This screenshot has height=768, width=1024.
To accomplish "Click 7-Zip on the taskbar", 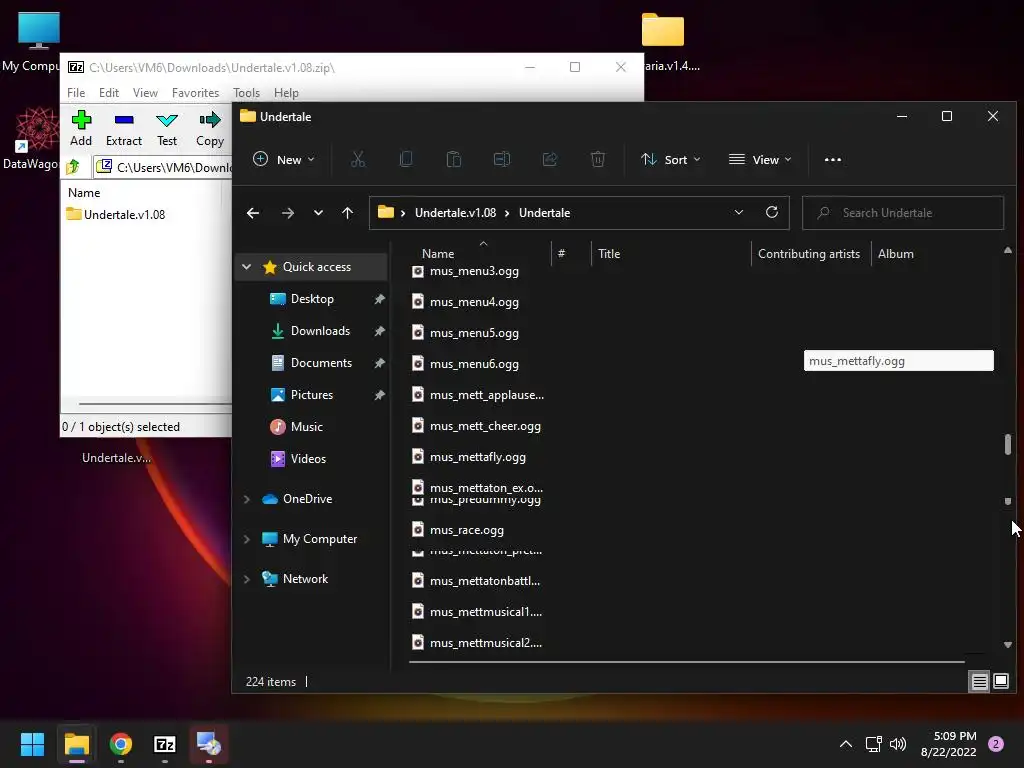I will coord(165,744).
